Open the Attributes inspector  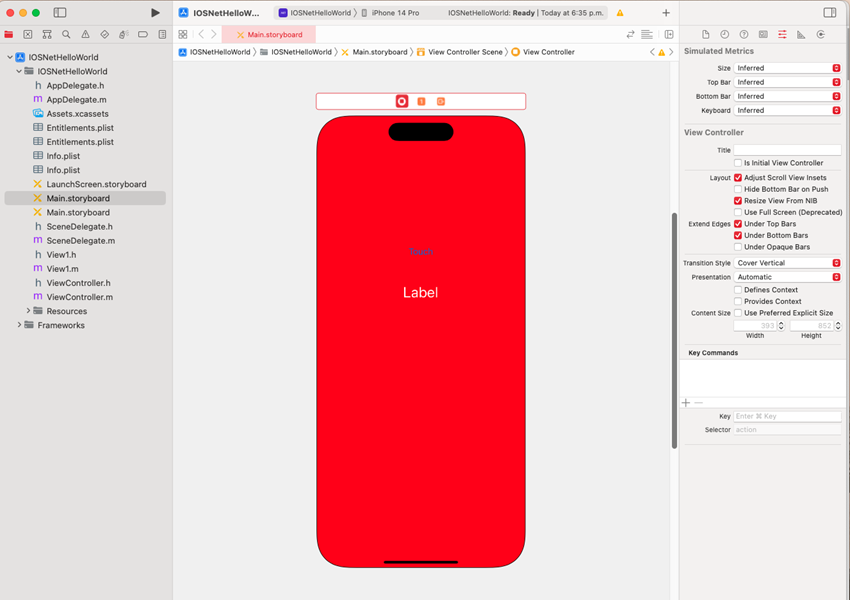[783, 33]
